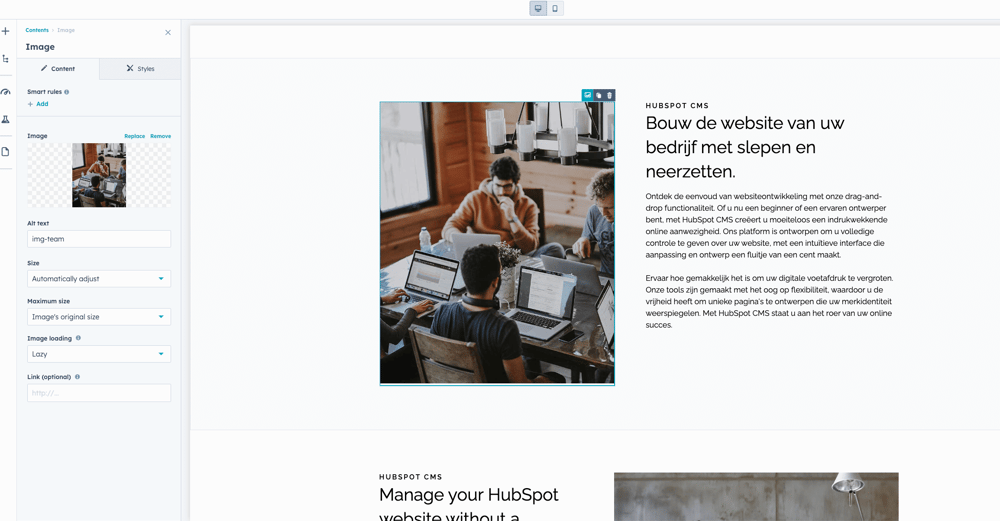Click the 'Image' panel title
Viewport: 1000px width, 521px height.
pyautogui.click(x=40, y=47)
